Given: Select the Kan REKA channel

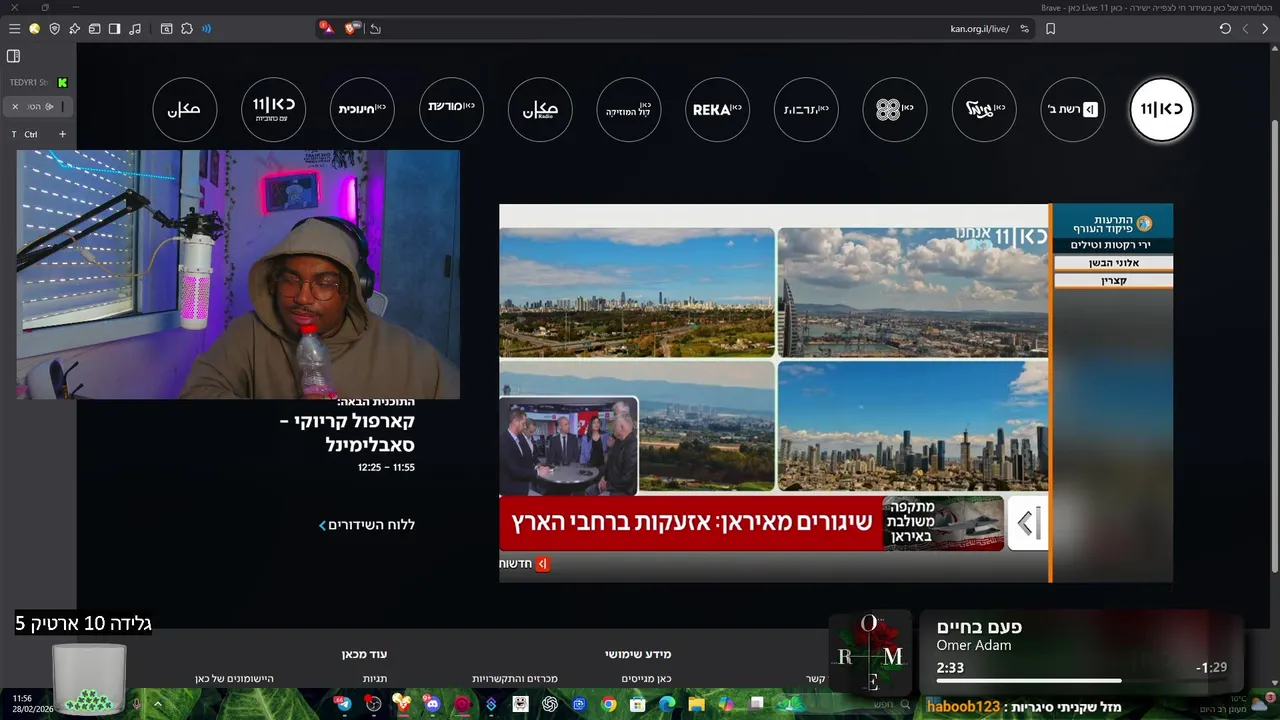Looking at the screenshot, I should point(718,109).
